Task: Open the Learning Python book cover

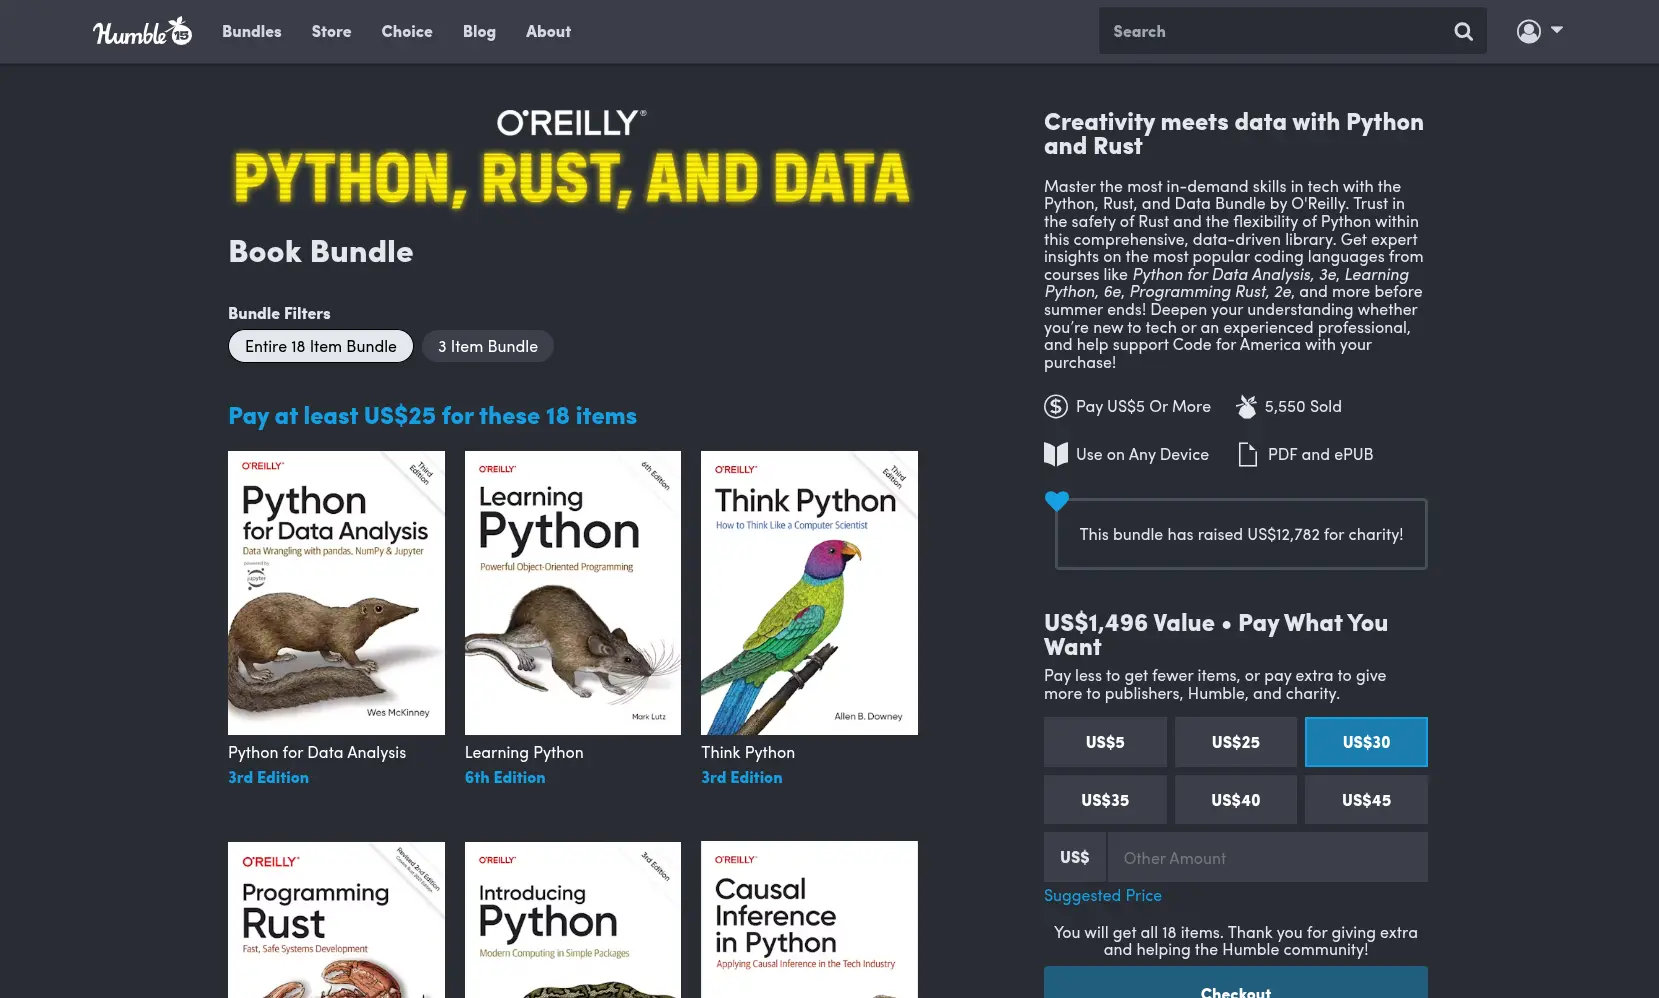Action: [573, 593]
